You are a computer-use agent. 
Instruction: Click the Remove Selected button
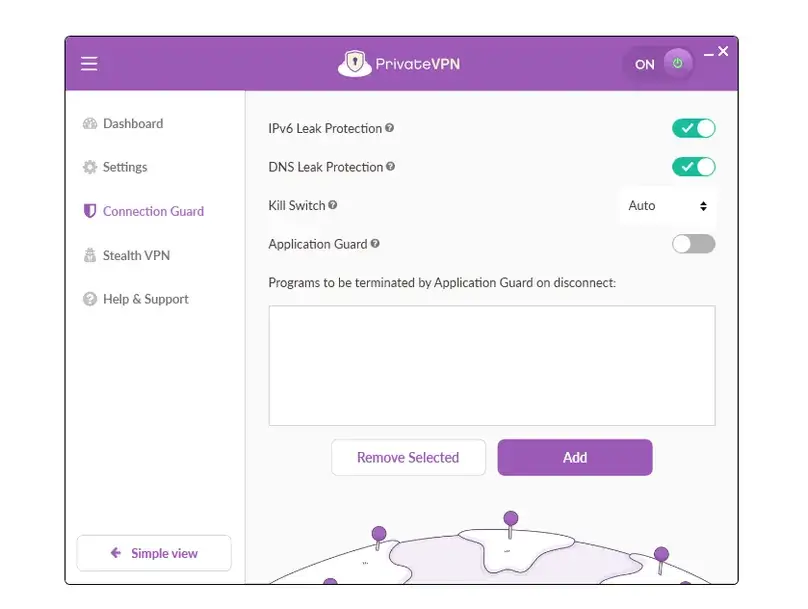click(408, 458)
